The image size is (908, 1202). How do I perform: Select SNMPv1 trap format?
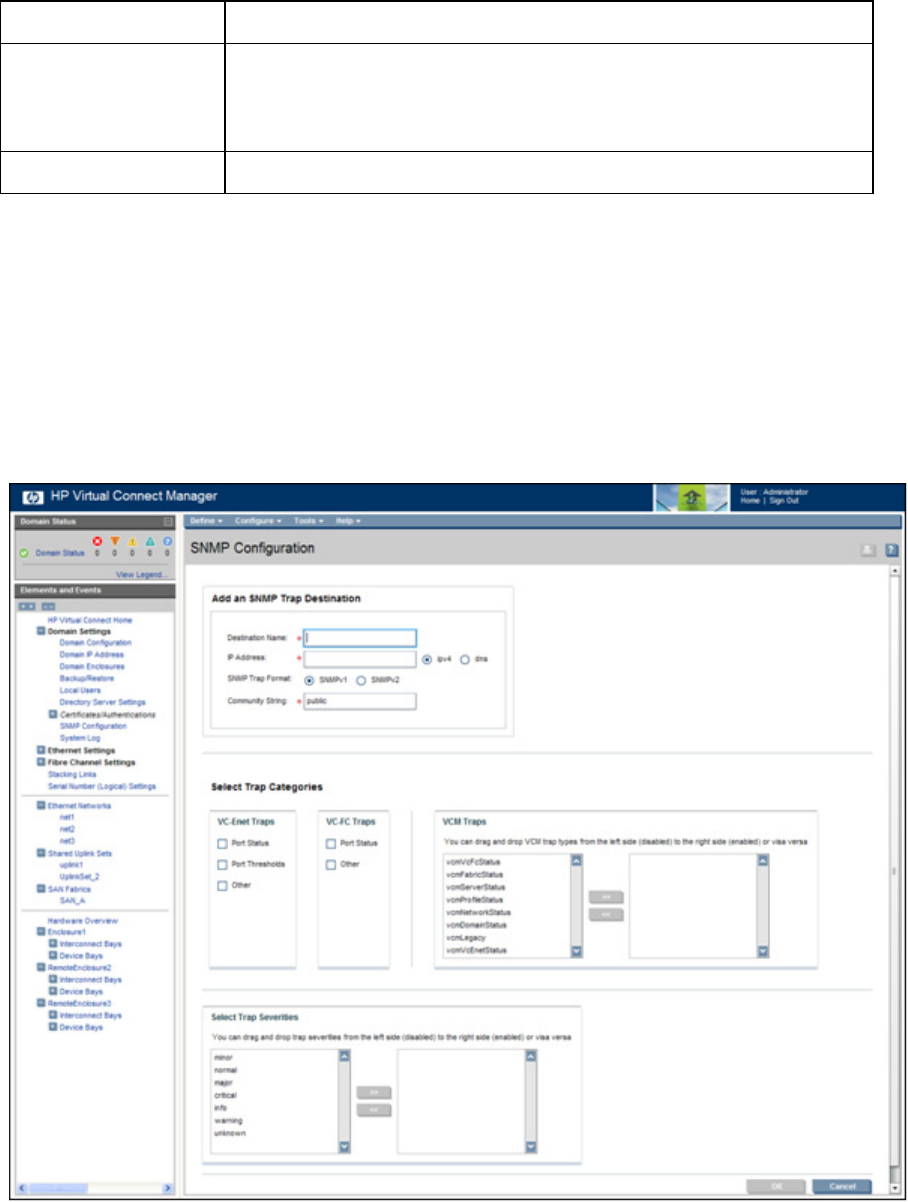tap(308, 680)
